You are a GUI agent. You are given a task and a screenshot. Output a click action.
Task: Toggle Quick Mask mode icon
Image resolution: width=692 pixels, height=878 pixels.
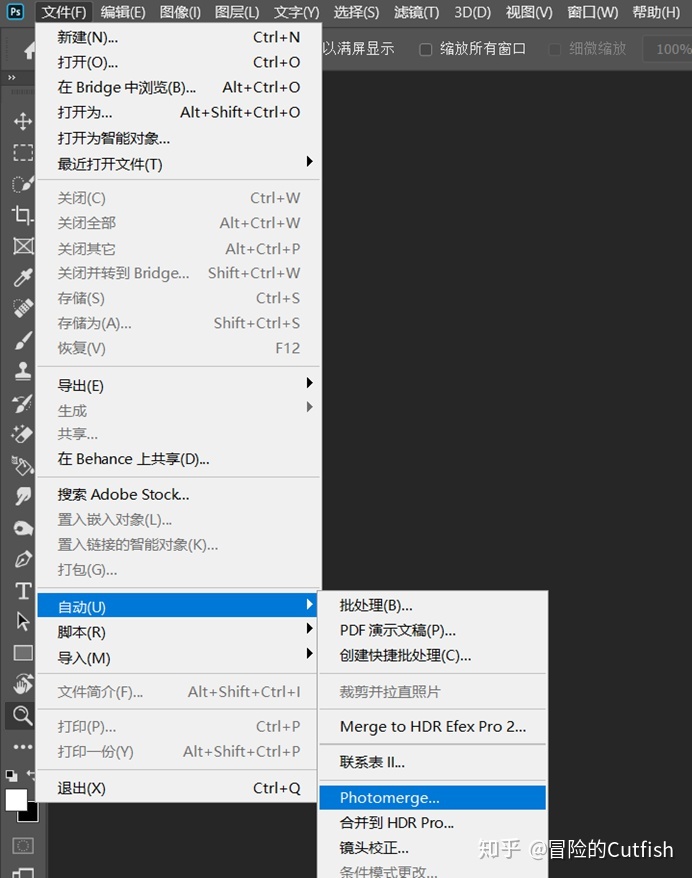coord(22,846)
